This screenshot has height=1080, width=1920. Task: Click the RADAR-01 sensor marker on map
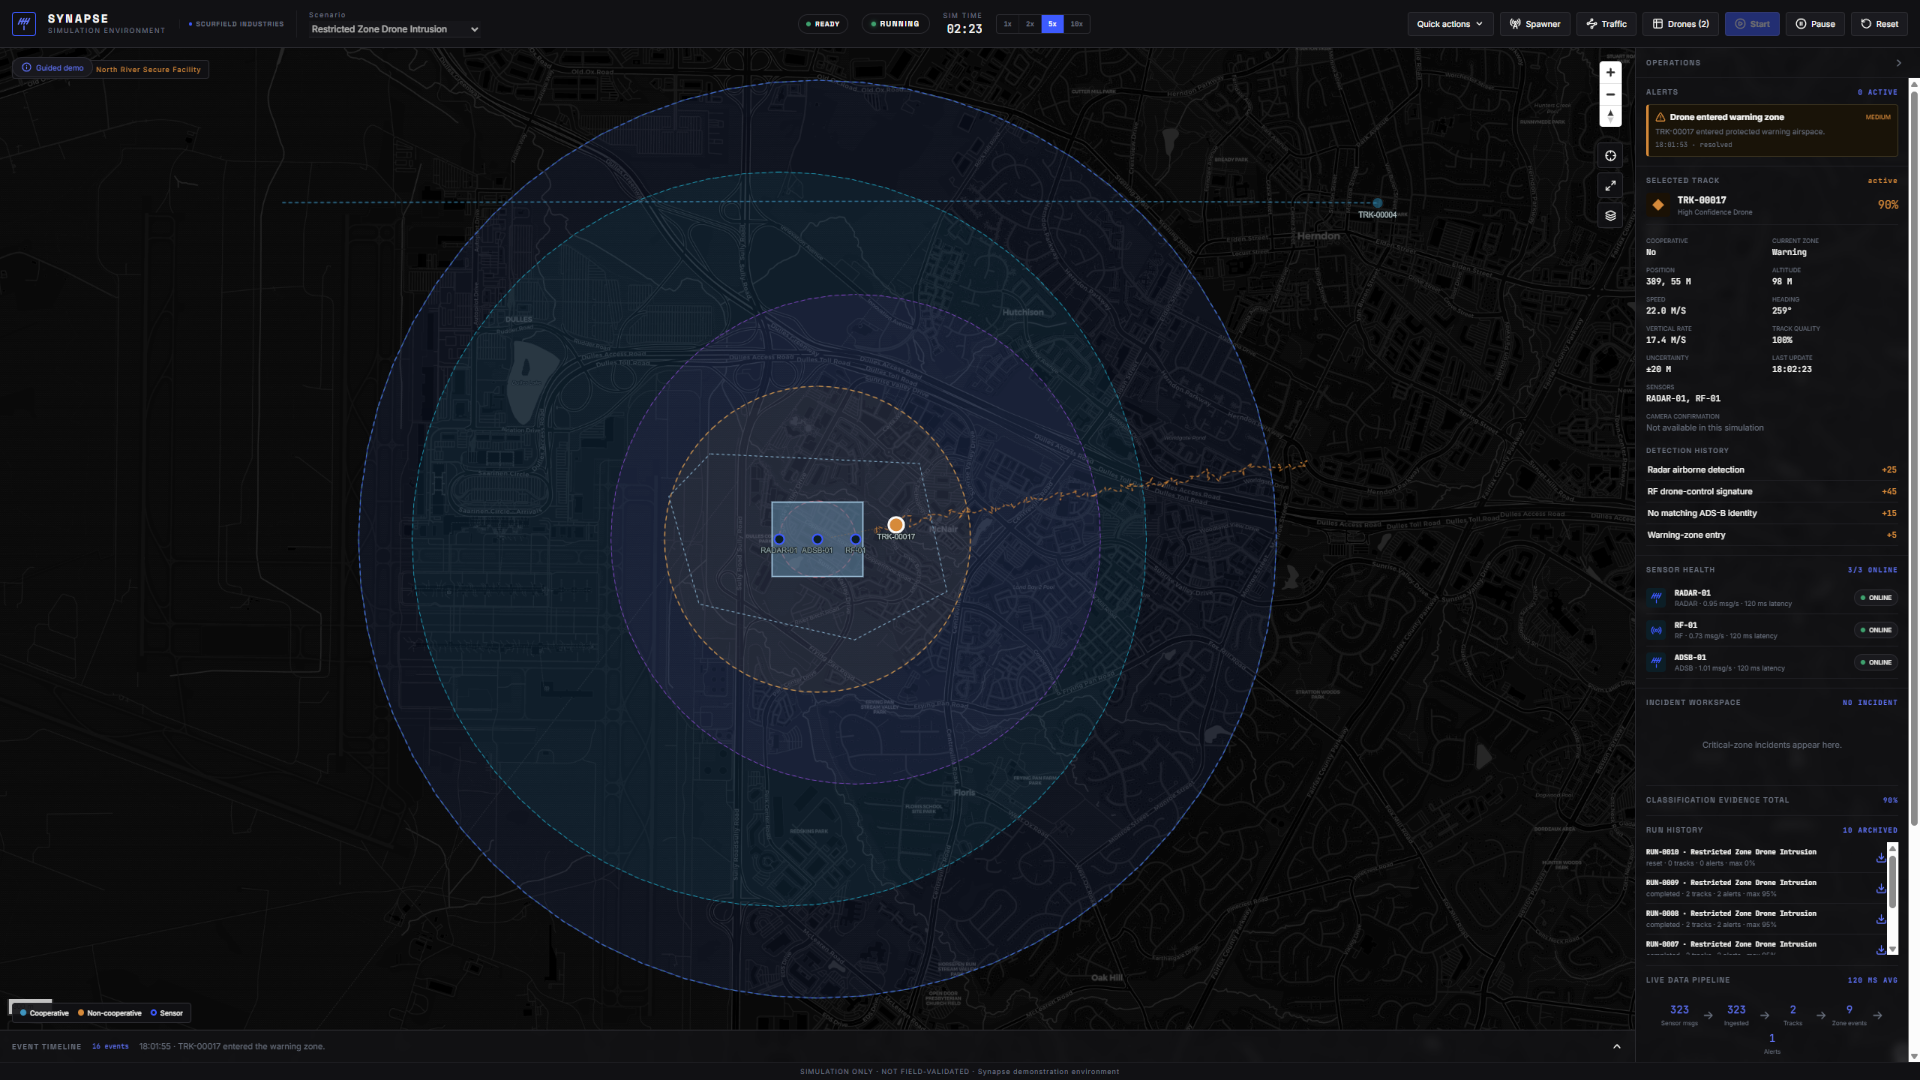click(x=779, y=539)
